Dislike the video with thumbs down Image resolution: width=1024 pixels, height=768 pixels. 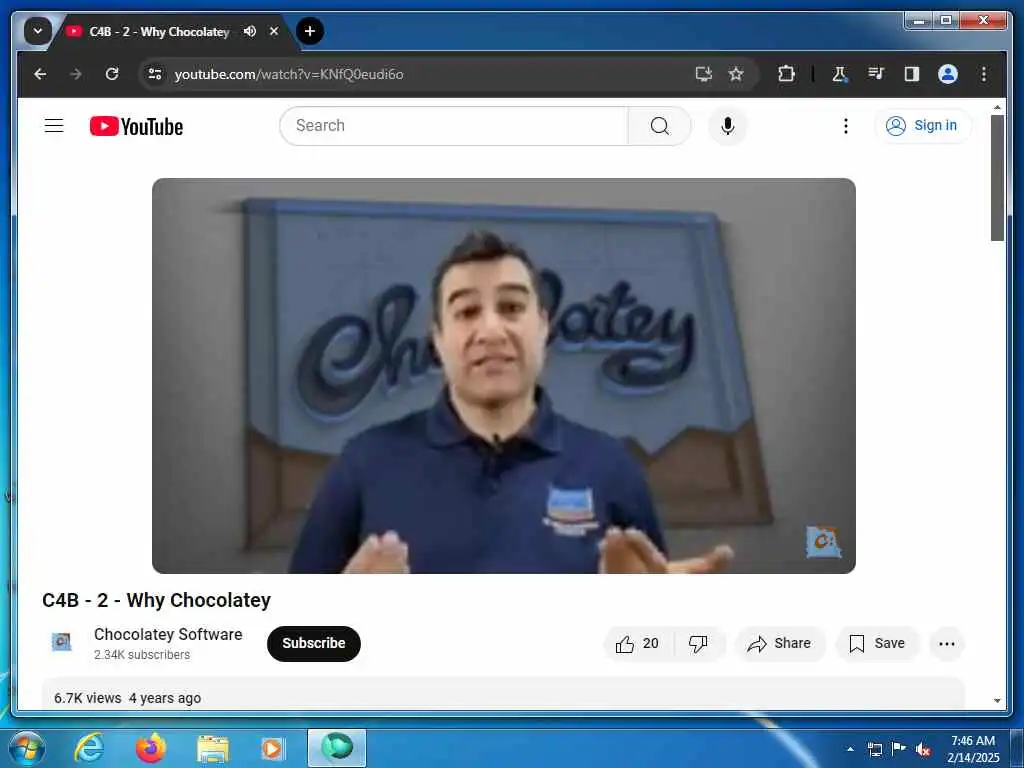pyautogui.click(x=699, y=643)
